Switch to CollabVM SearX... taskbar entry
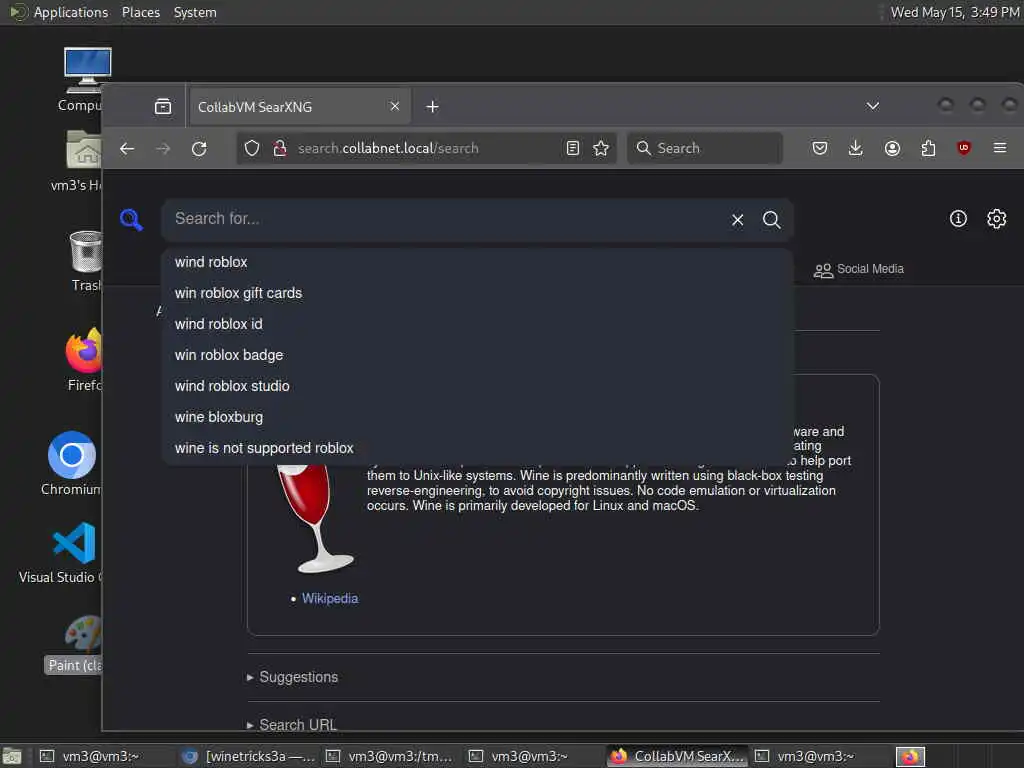1024x768 pixels. (677, 757)
